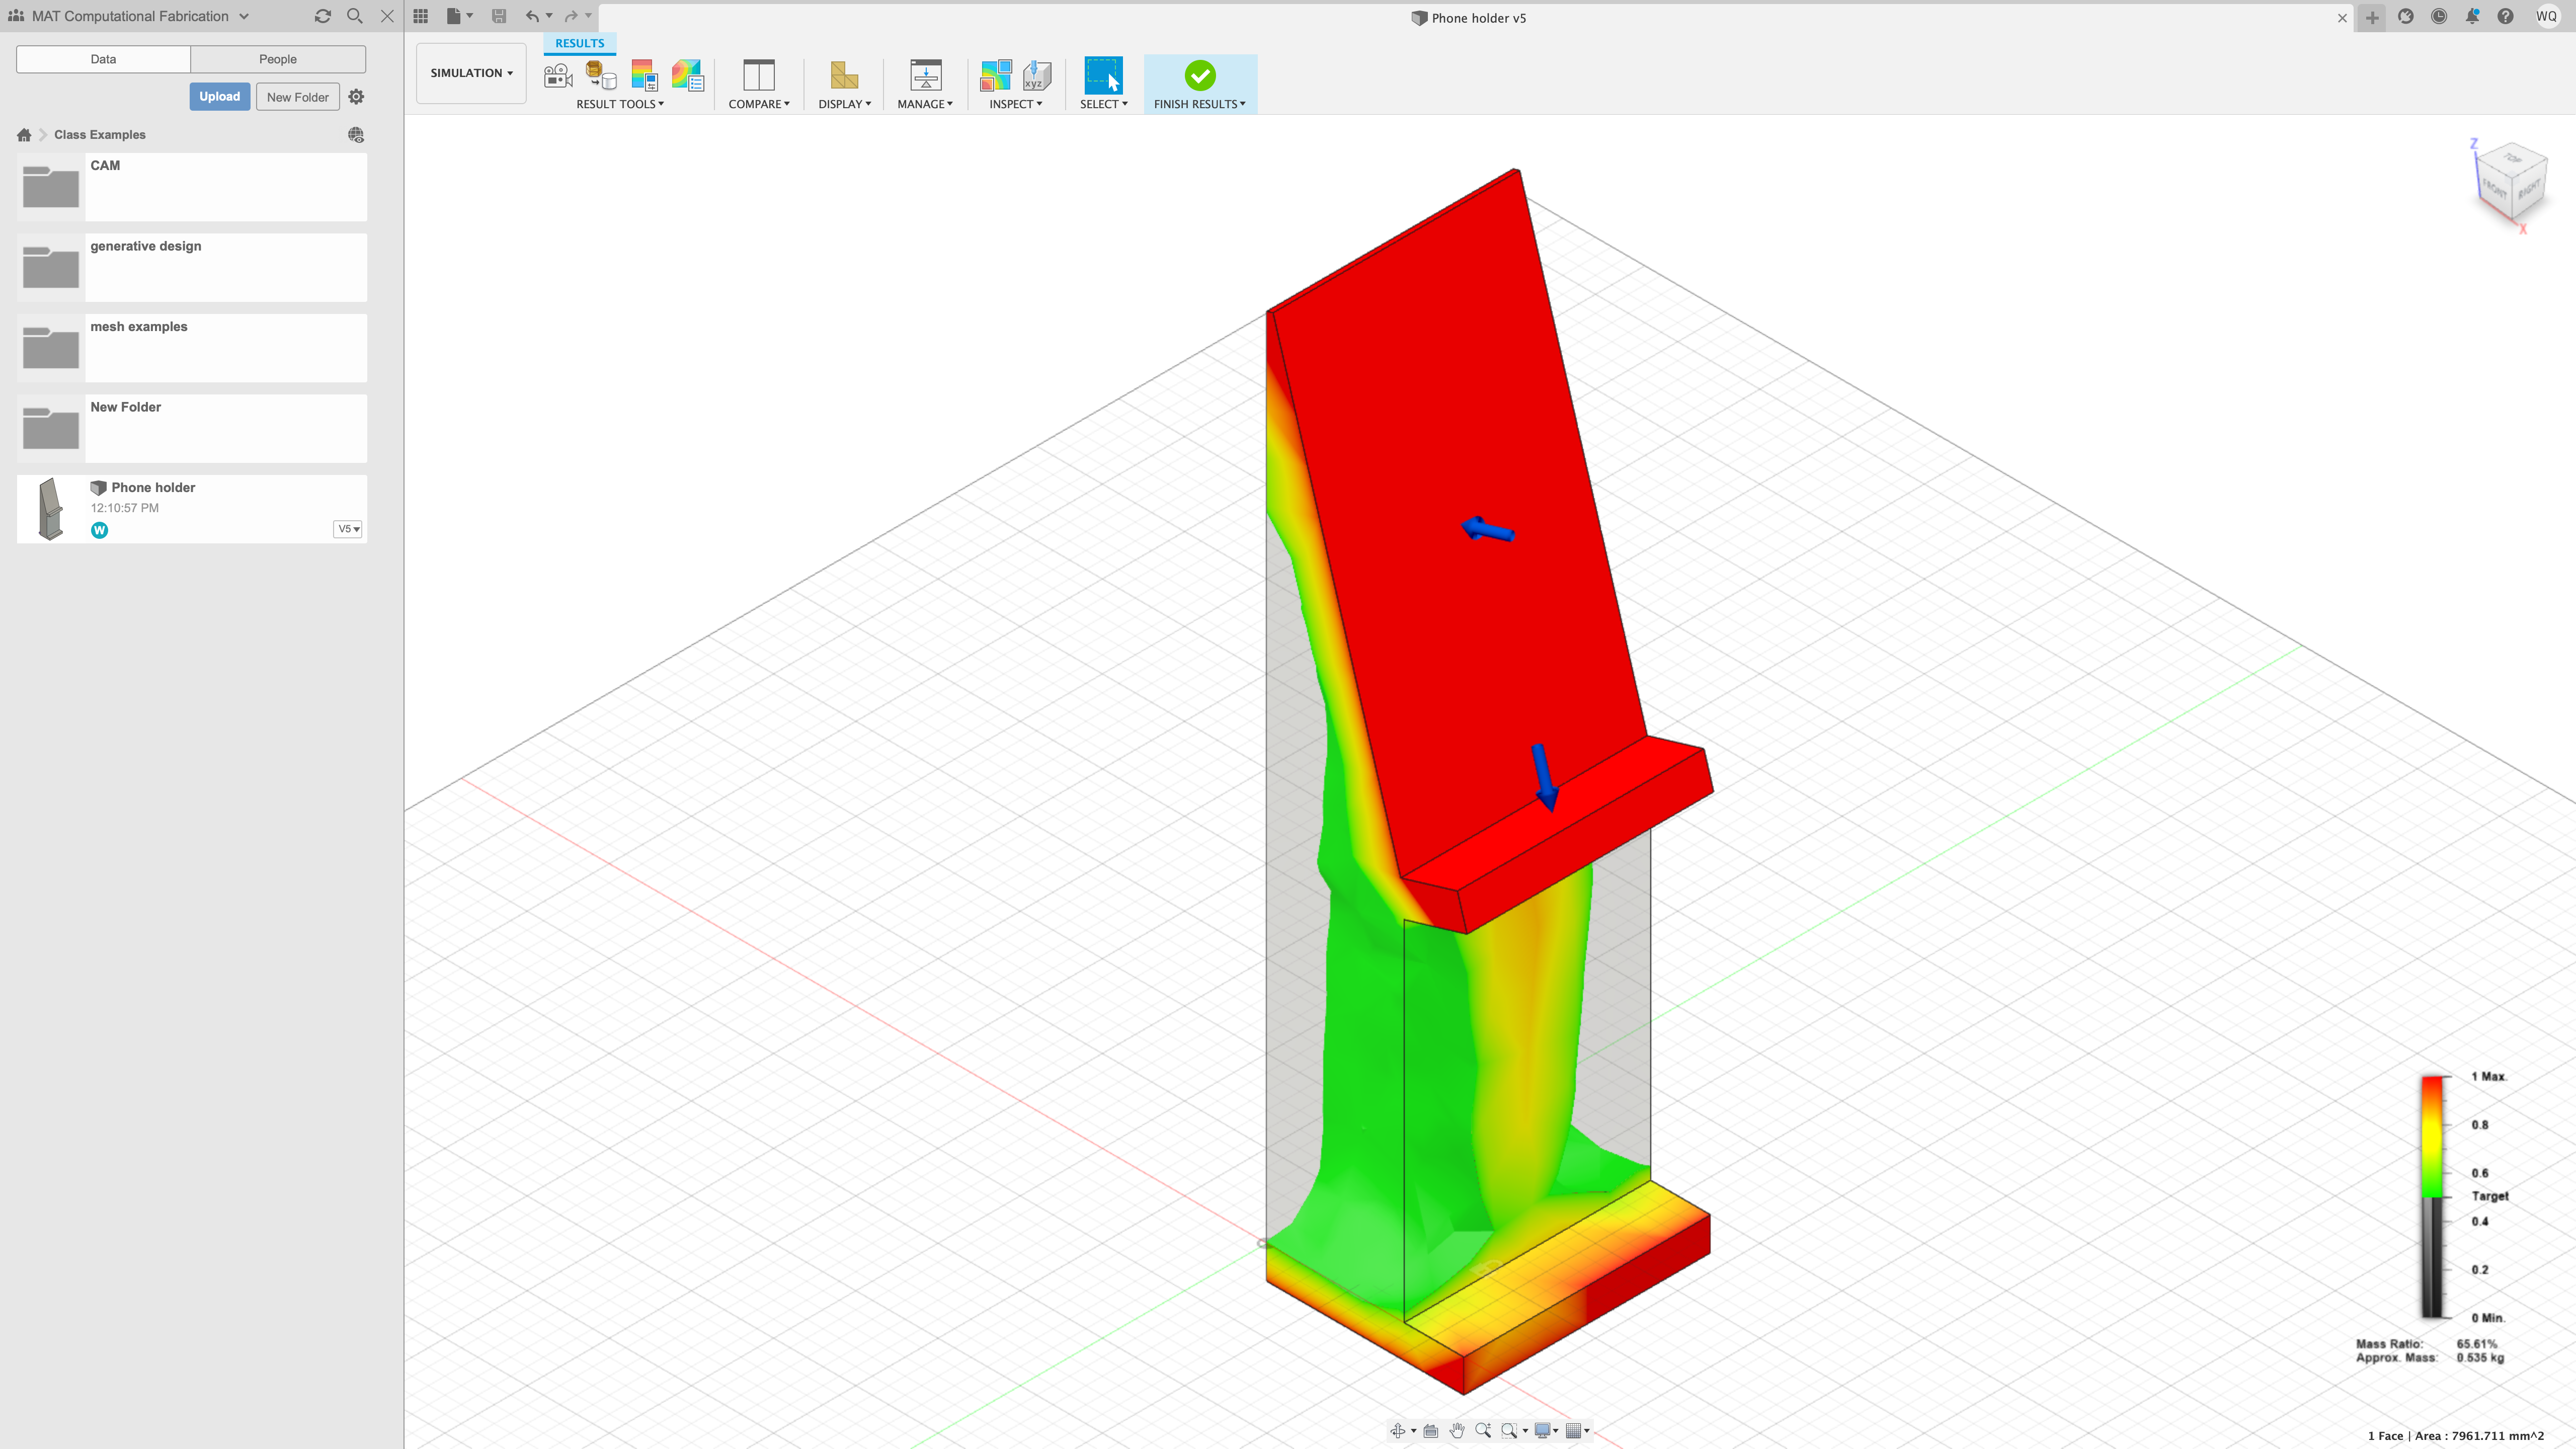Click the Compare split-view icon

click(x=759, y=76)
